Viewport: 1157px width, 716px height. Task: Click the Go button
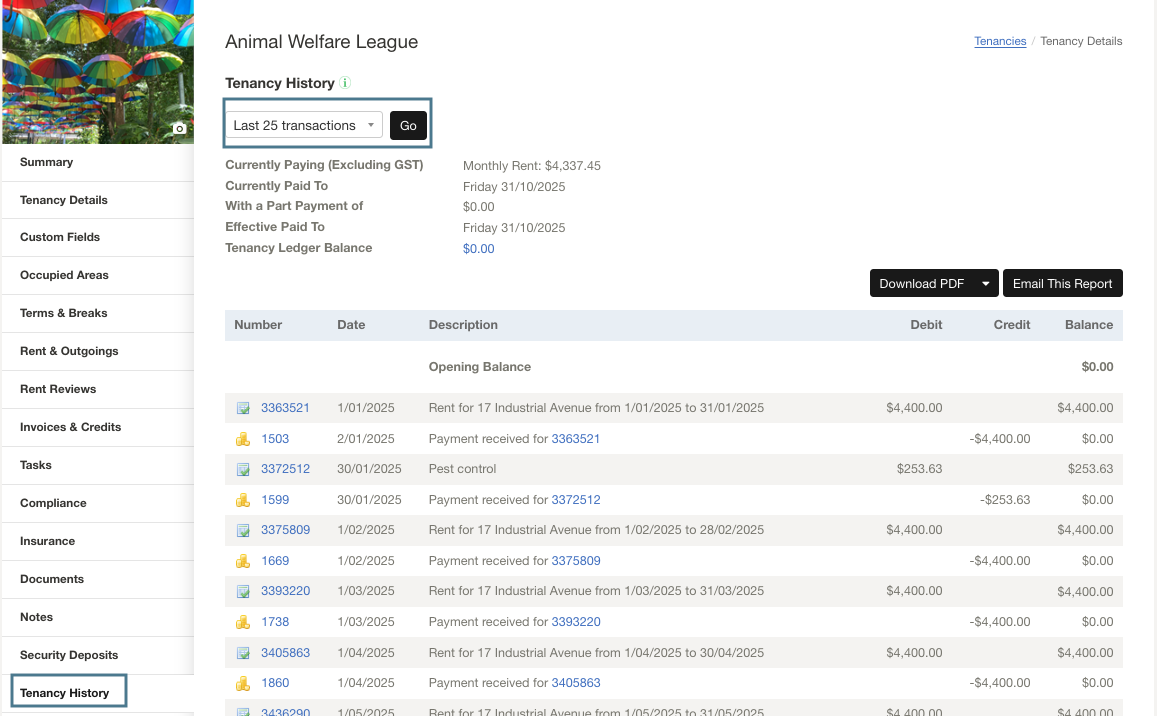coord(408,124)
